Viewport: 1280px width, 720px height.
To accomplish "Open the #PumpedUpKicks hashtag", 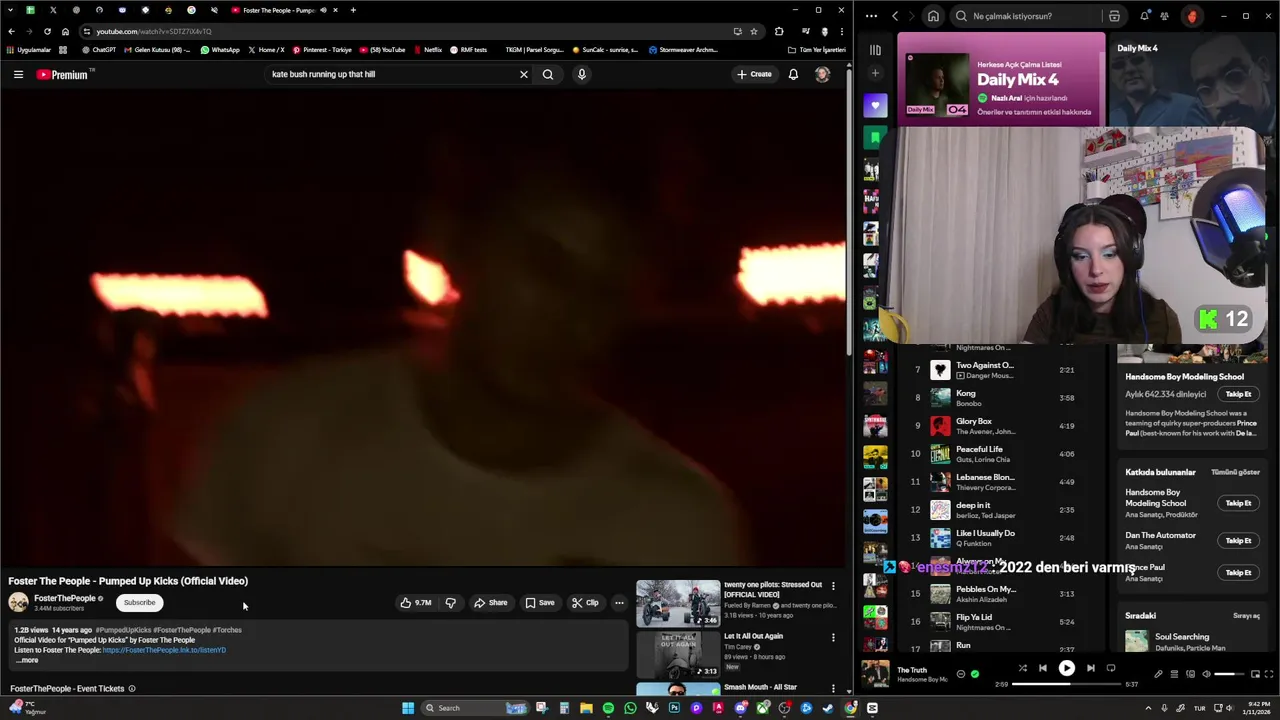I will 123,630.
